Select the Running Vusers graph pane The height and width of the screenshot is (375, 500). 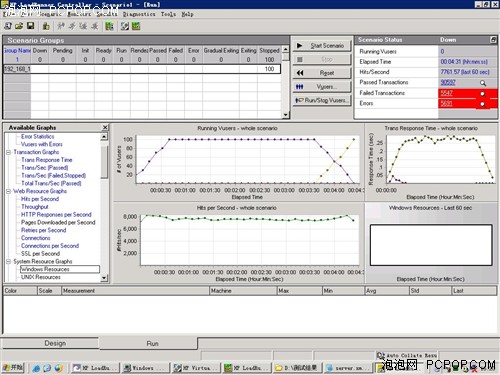tap(238, 162)
